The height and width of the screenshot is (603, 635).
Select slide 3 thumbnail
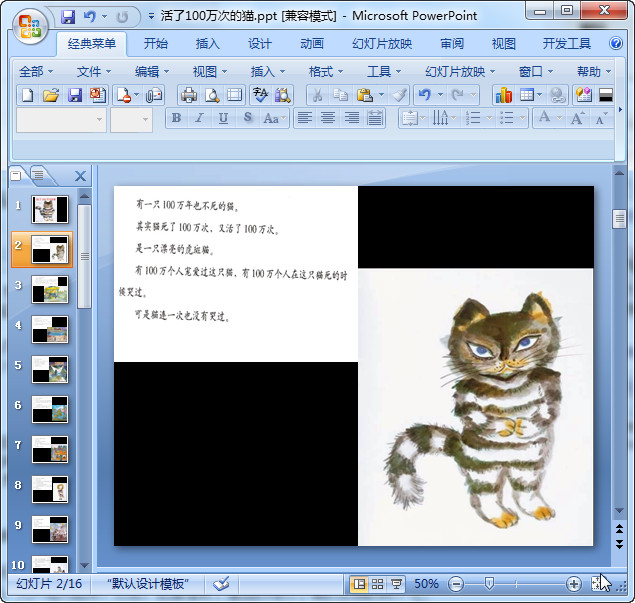[50, 289]
